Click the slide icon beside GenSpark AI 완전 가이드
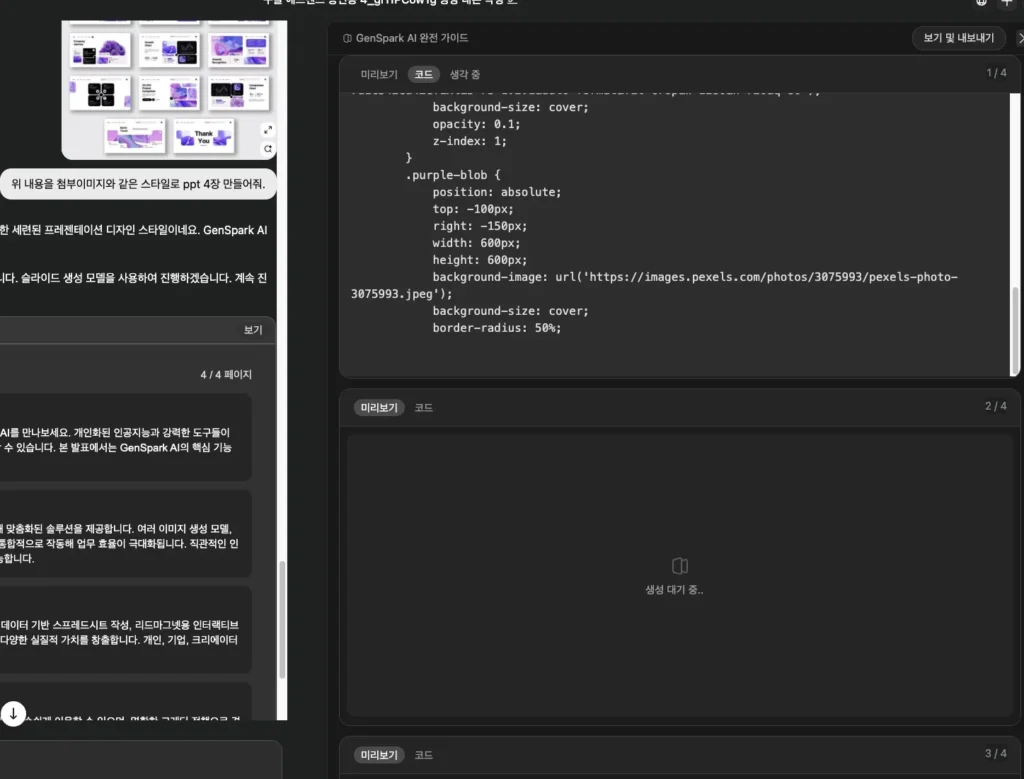Screen dimensions: 1024x779 point(347,39)
